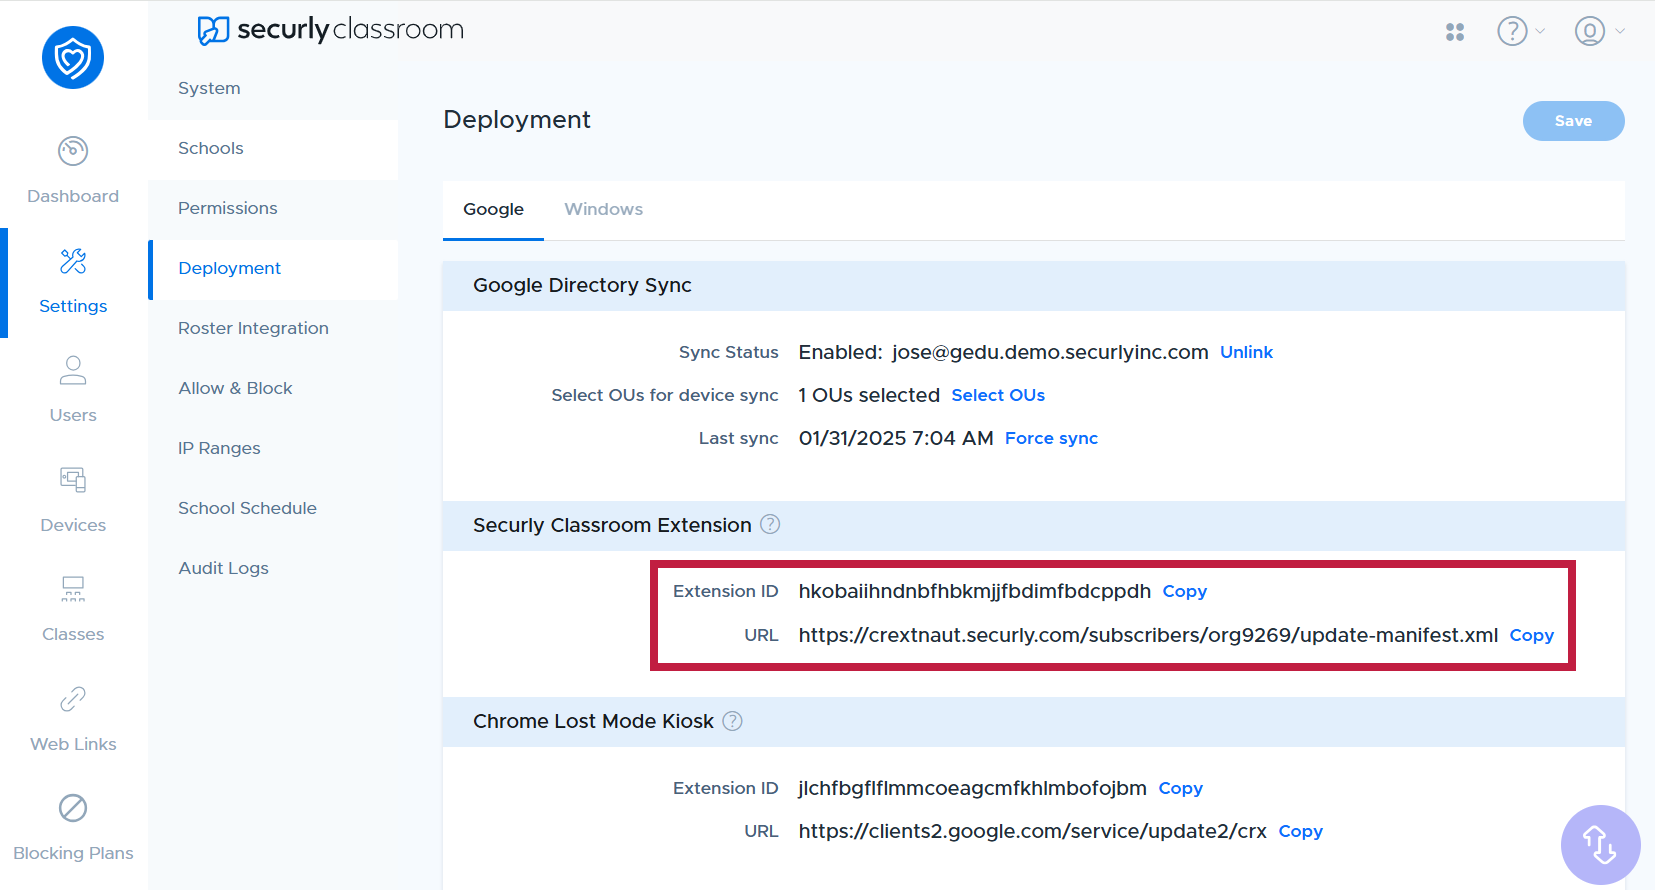Click the Securly shield logo icon
This screenshot has height=890, width=1655.
point(73,58)
